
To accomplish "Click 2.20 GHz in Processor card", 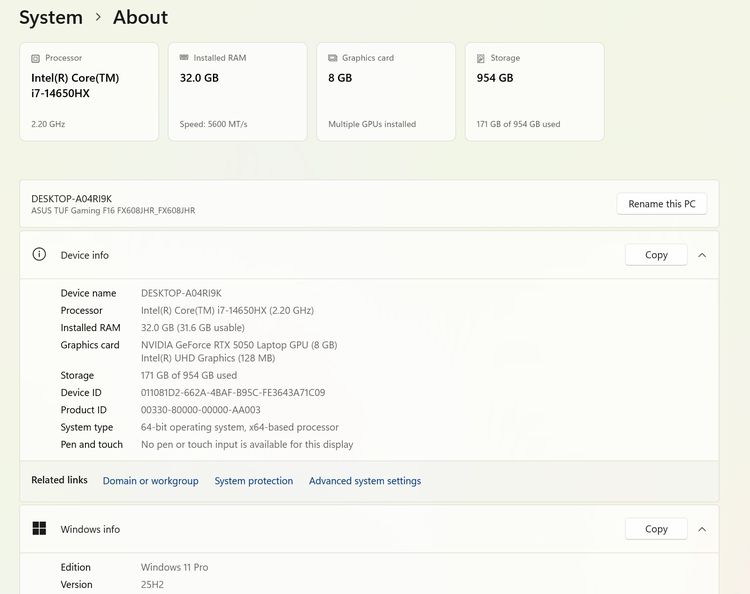I will tap(48, 124).
